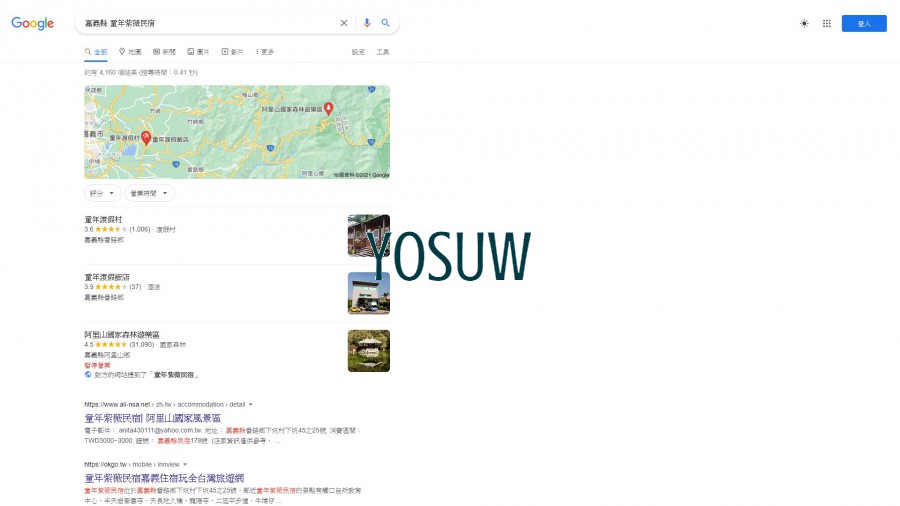This screenshot has height=506, width=900.
Task: Open the Google apps grid icon
Action: click(x=827, y=24)
